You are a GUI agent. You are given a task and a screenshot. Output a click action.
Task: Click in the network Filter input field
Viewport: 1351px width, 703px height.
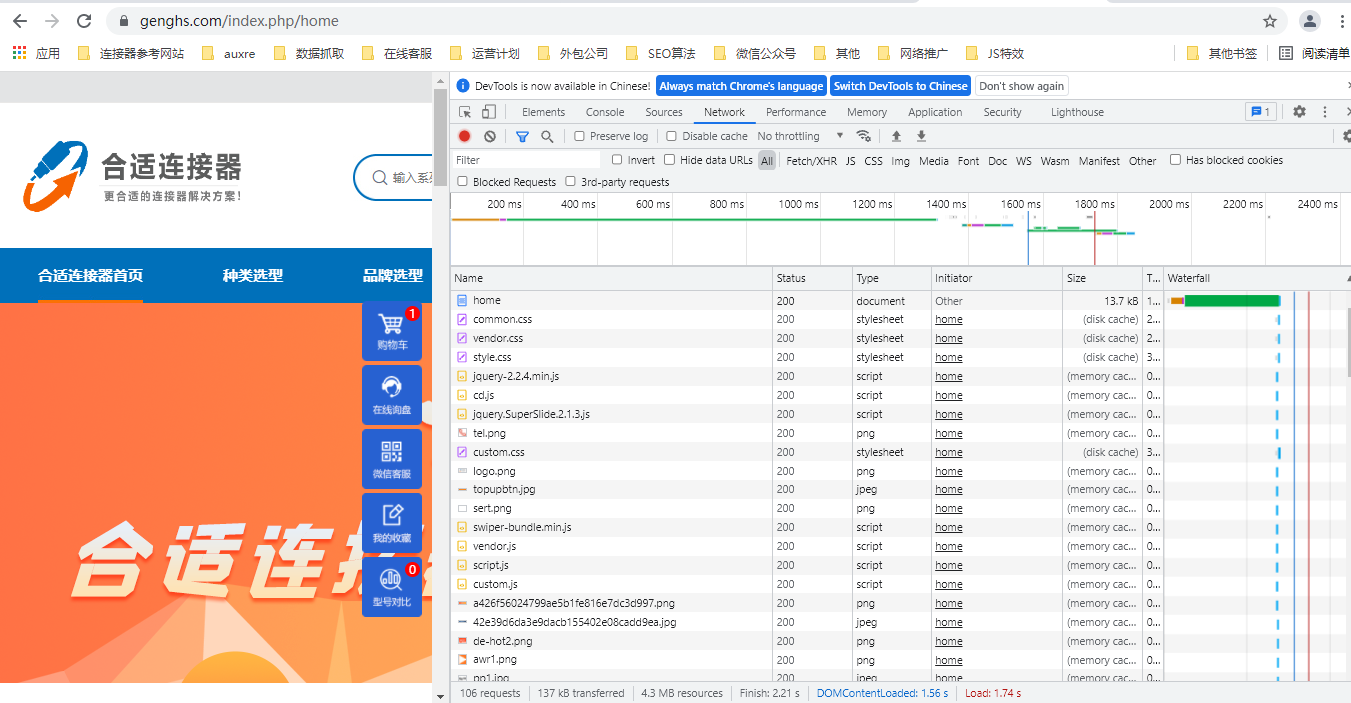[x=526, y=160]
